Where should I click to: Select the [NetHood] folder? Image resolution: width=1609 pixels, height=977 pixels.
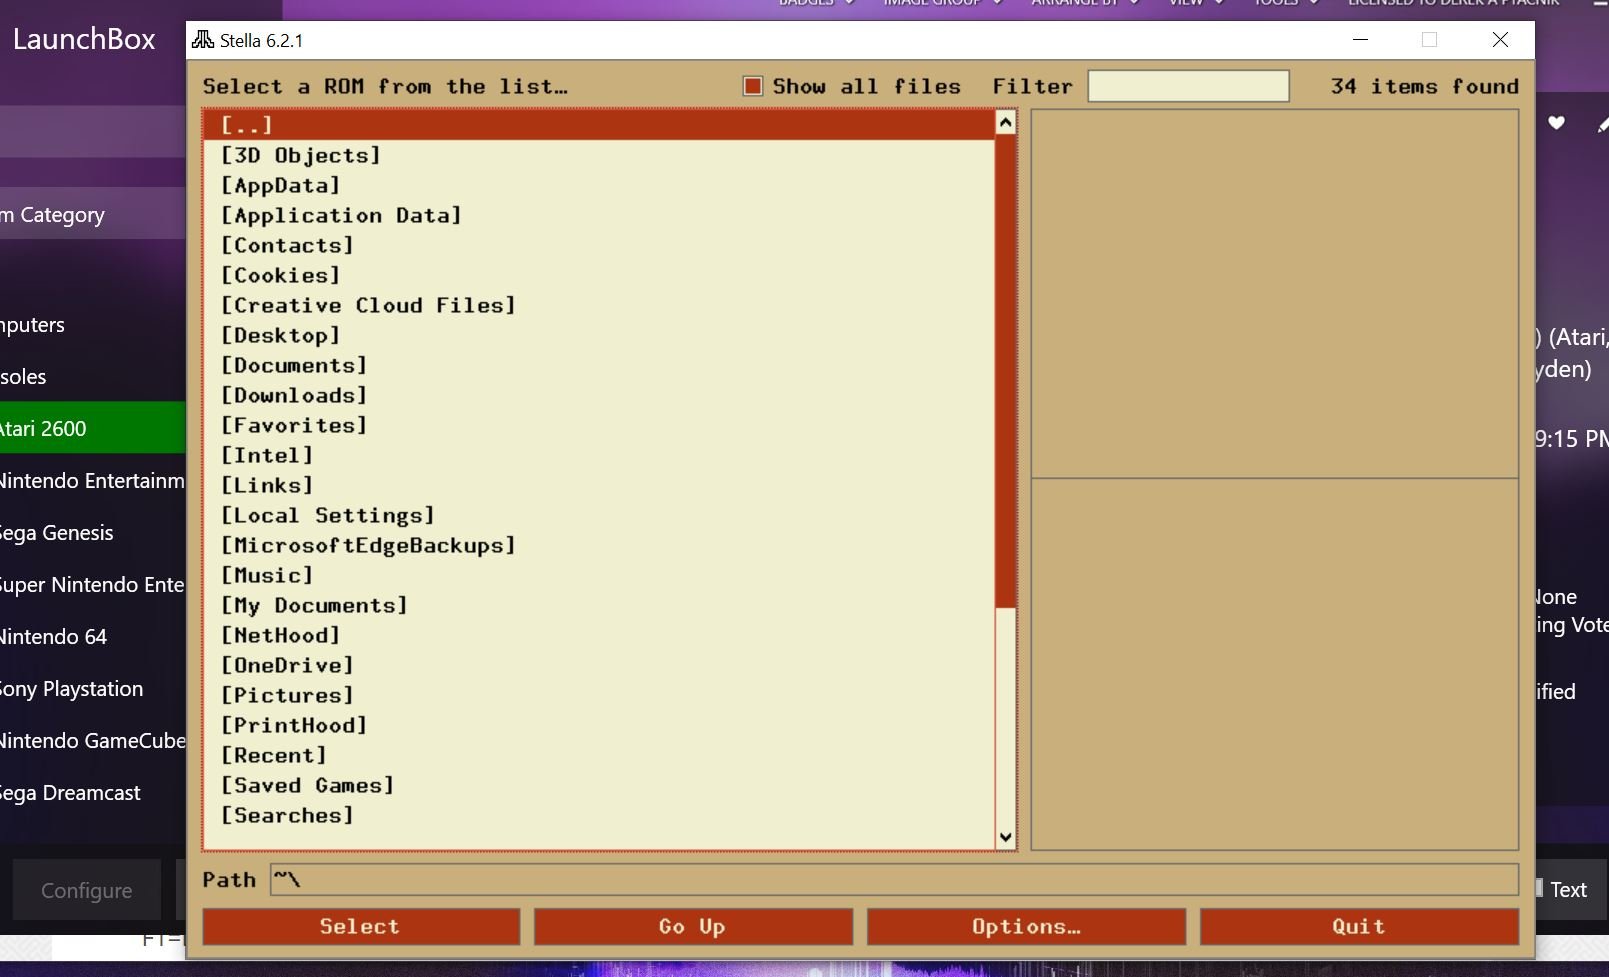pyautogui.click(x=599, y=635)
